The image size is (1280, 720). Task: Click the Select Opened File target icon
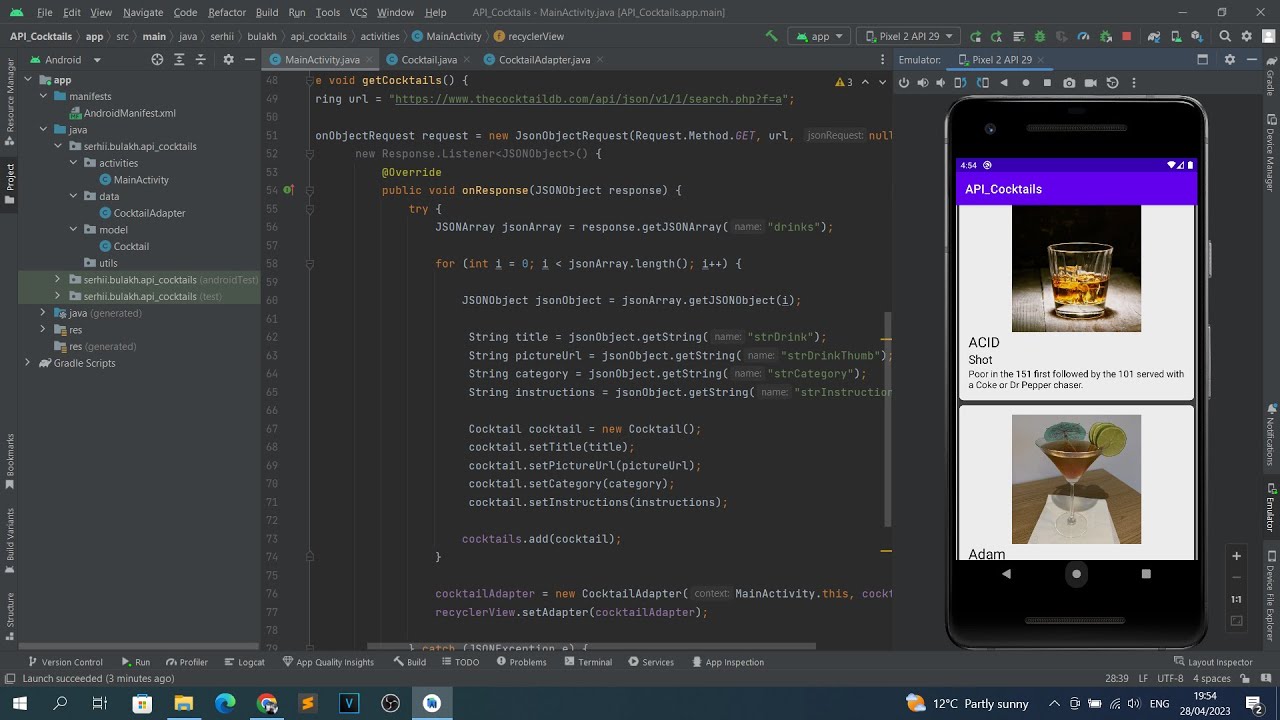pyautogui.click(x=157, y=59)
